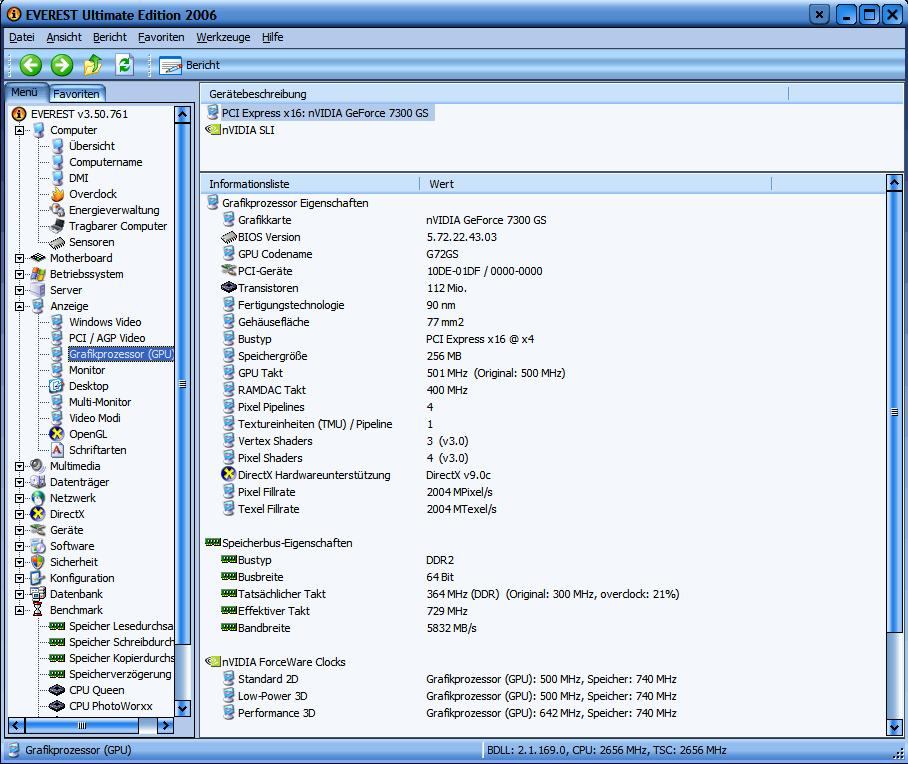
Task: Click the Speicherbus-Eigenschaften memory icon
Action: coord(213,543)
